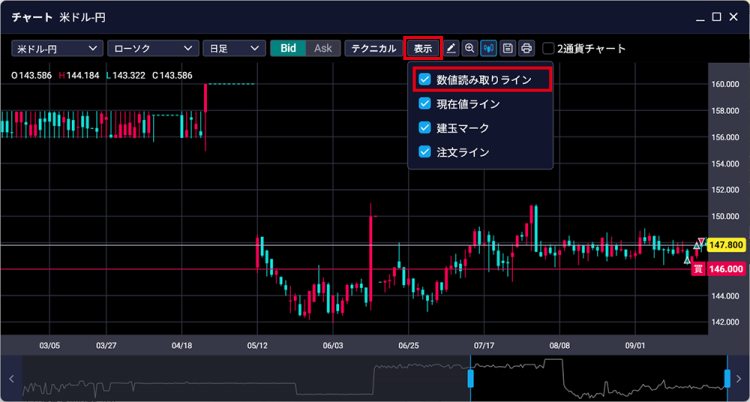
Task: Click the save chart floppy icon
Action: 508,48
